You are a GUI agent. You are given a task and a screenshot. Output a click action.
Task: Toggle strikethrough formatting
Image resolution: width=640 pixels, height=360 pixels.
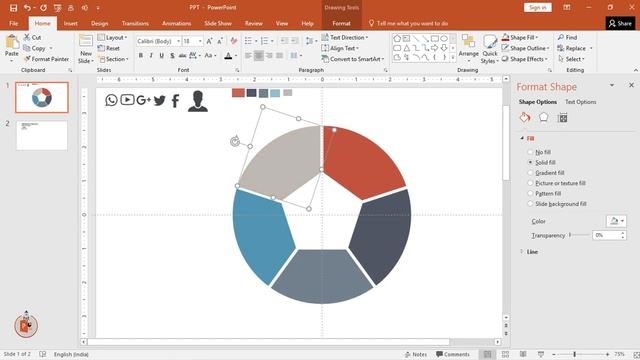tap(182, 56)
